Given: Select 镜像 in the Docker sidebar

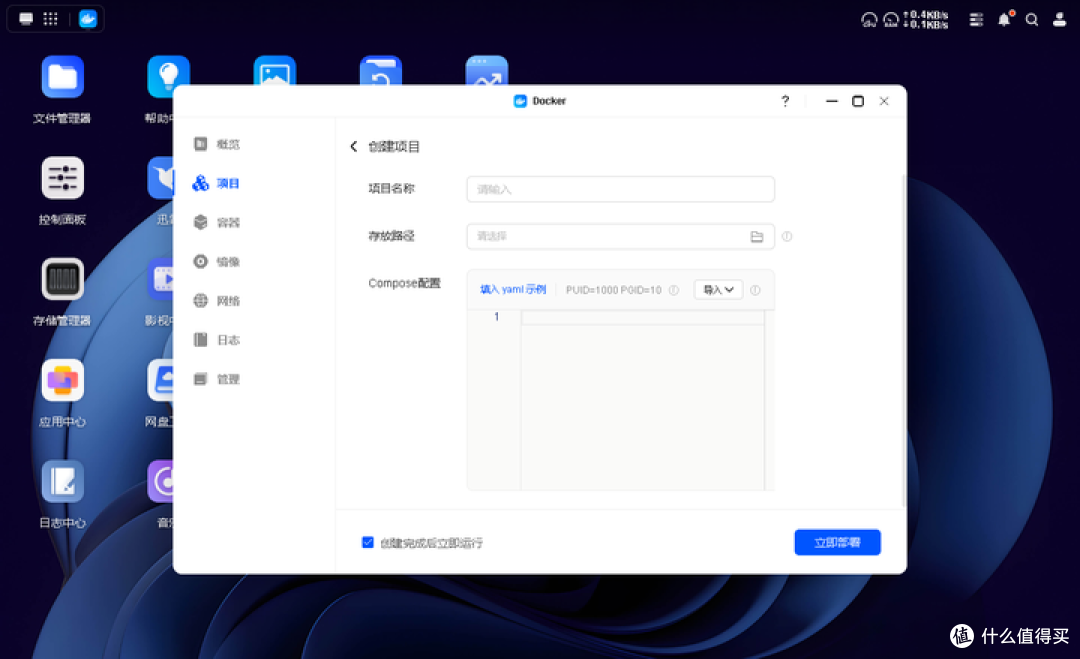Looking at the screenshot, I should [218, 262].
